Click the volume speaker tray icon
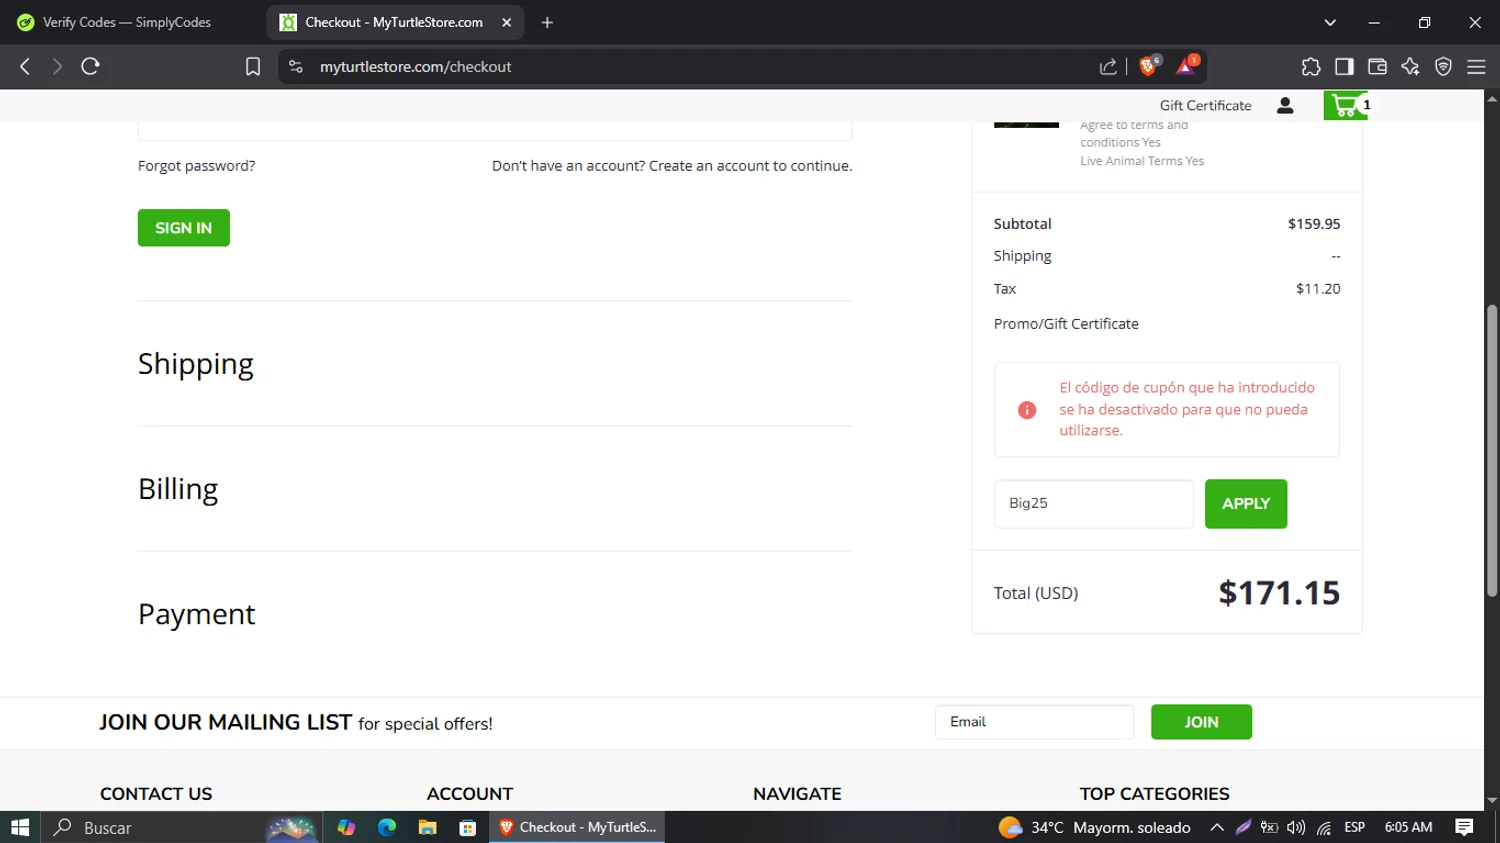This screenshot has height=843, width=1500. click(x=1296, y=827)
